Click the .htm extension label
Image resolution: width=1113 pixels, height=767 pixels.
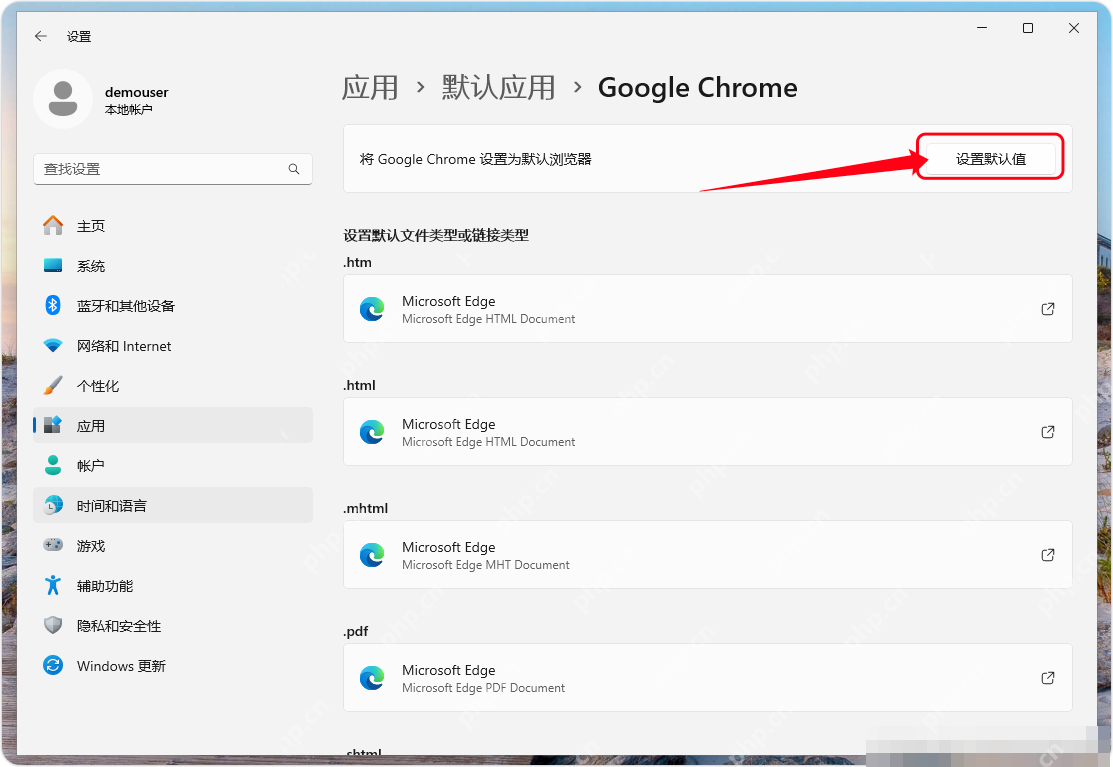[357, 262]
